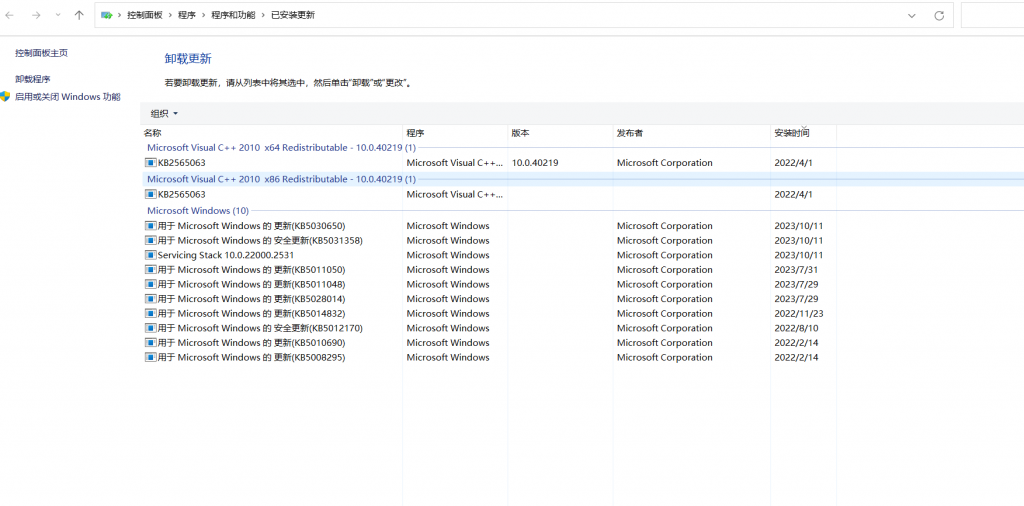Collapse the Visual C++ 2010 x64 group
Viewport: 1024px width, 506px height.
coord(280,148)
